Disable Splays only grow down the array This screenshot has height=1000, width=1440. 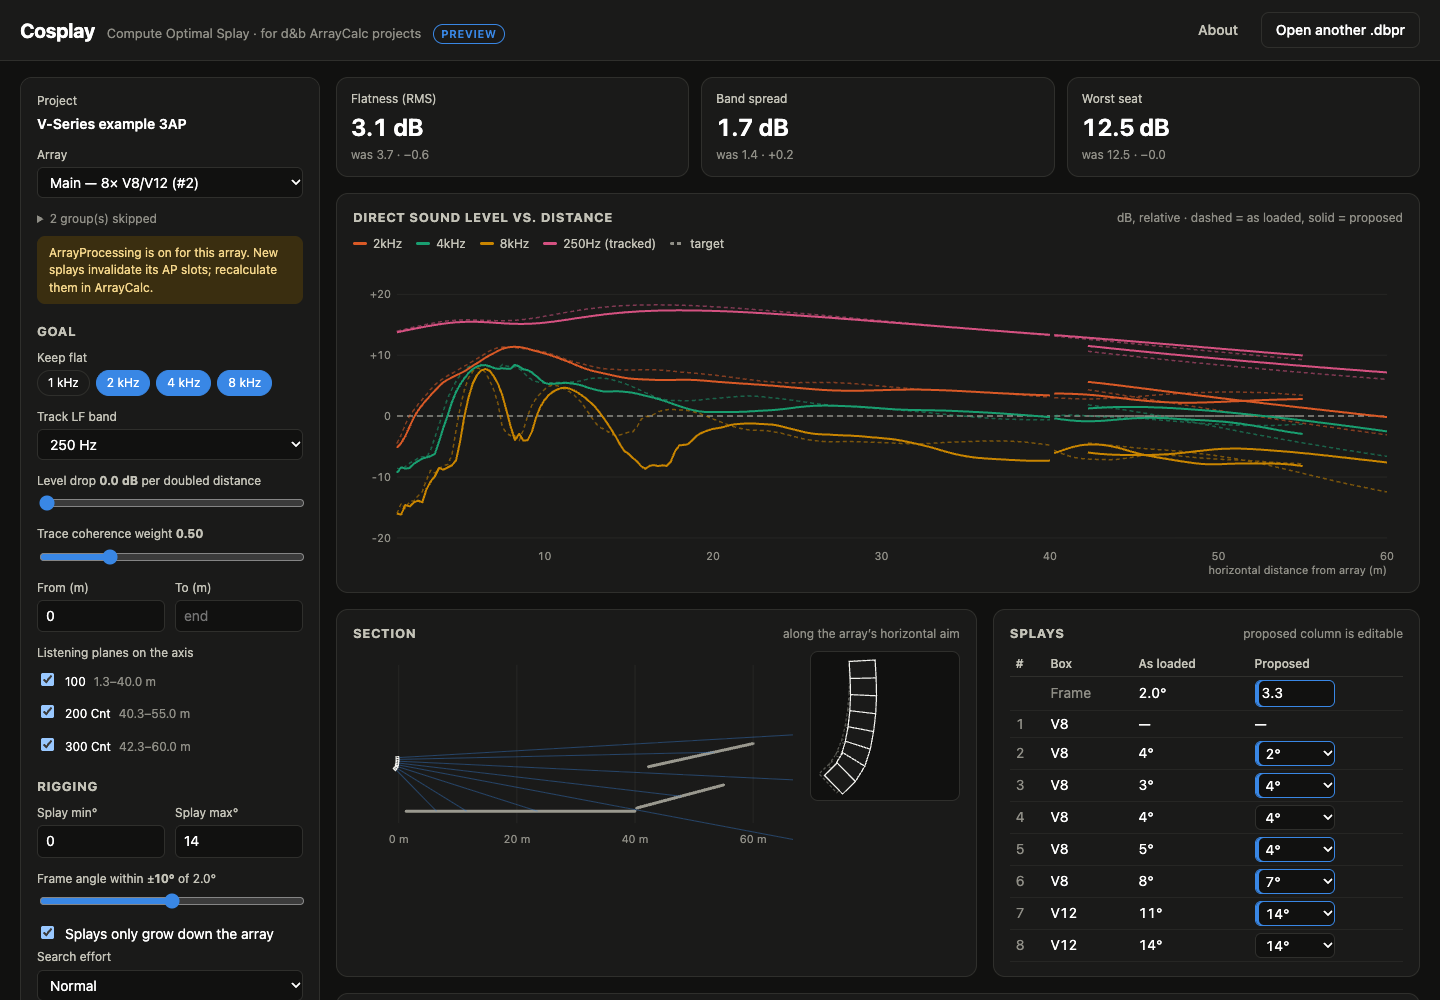pos(47,933)
